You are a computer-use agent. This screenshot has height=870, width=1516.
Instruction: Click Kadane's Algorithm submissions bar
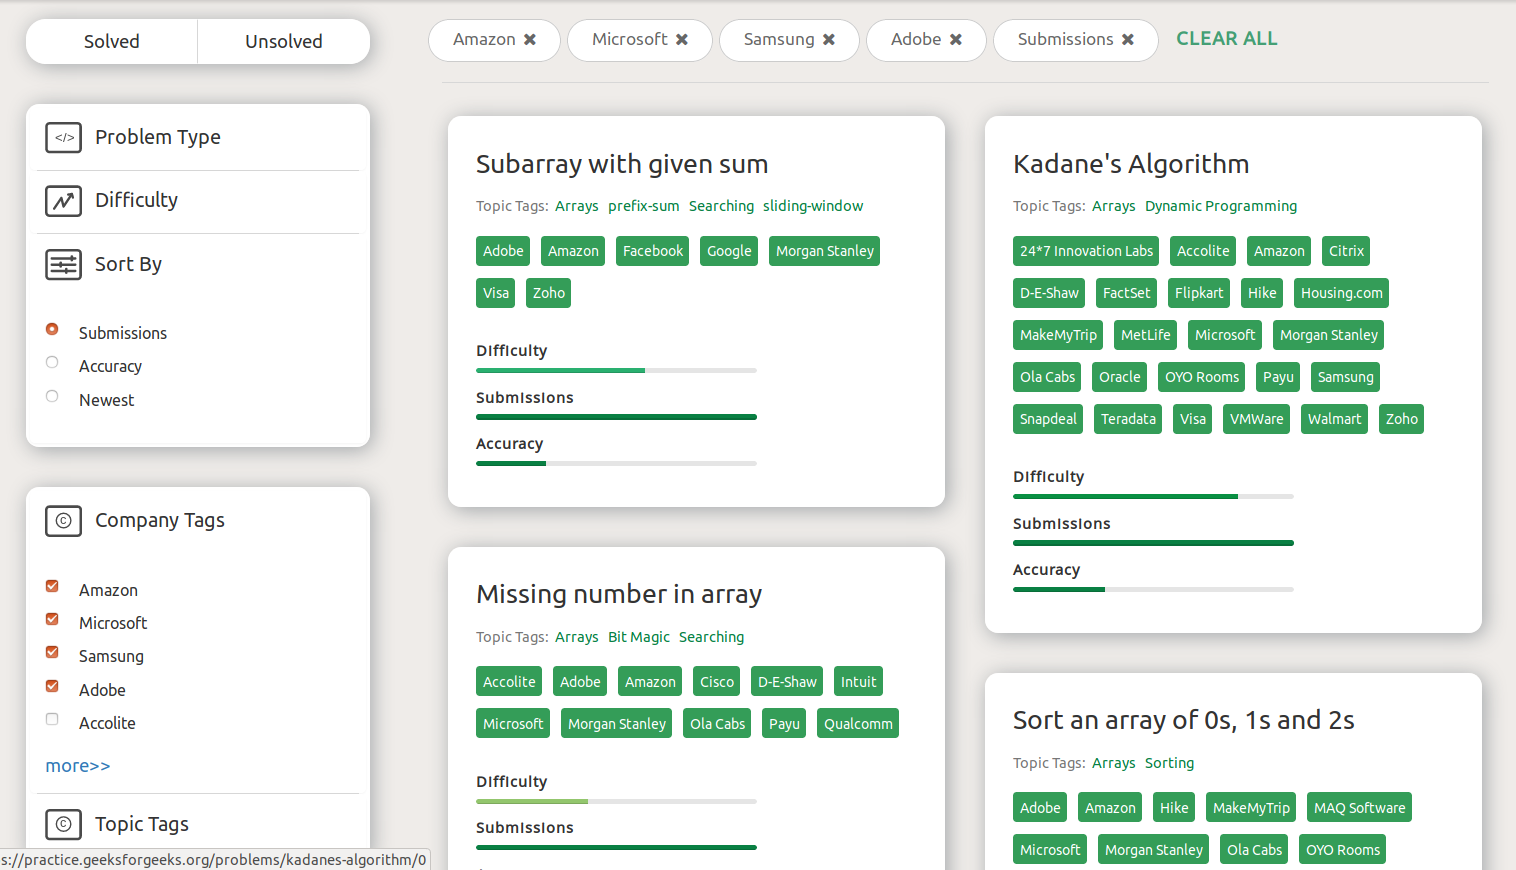click(1153, 543)
